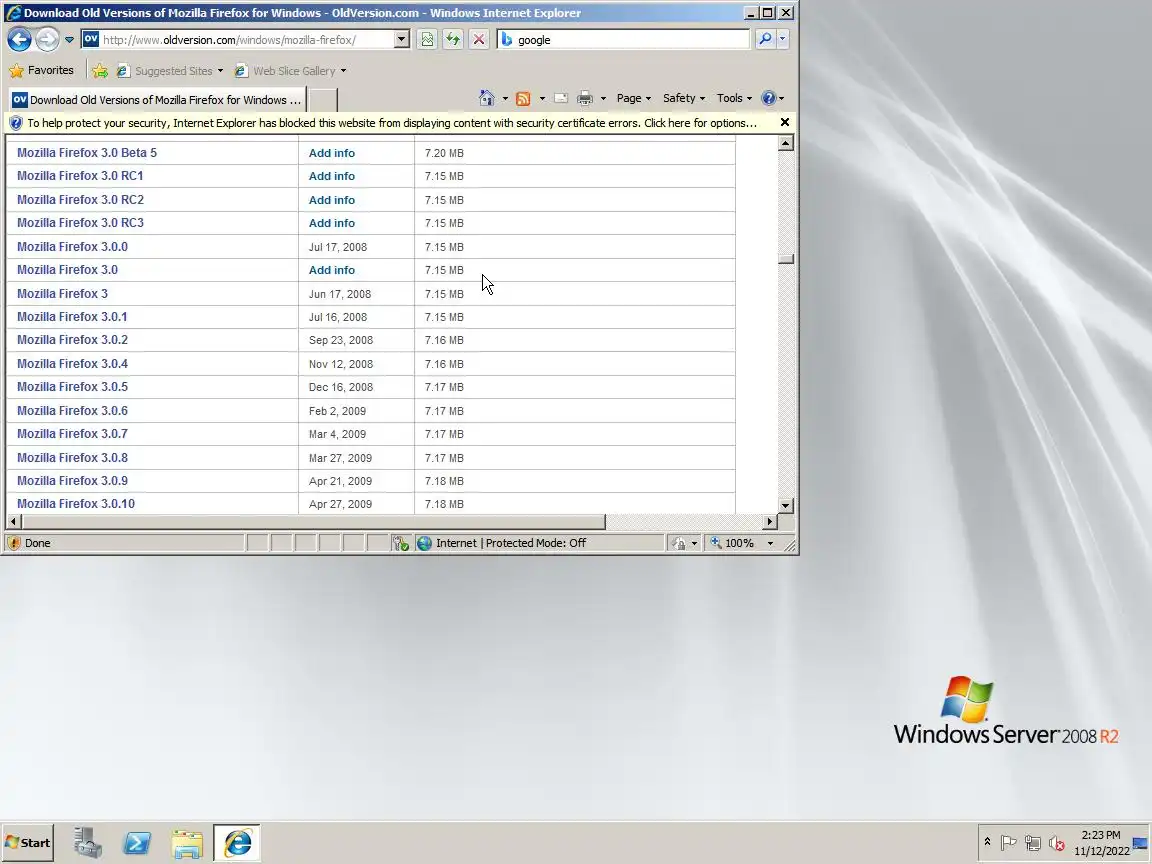Click the Action Center flag tray icon
The height and width of the screenshot is (864, 1152).
point(1008,843)
